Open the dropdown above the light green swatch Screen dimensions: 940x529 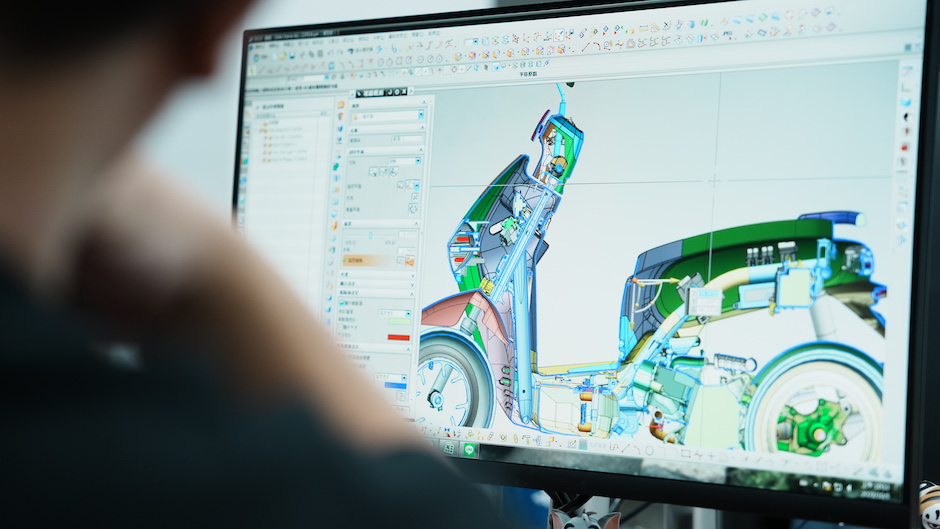pyautogui.click(x=394, y=313)
